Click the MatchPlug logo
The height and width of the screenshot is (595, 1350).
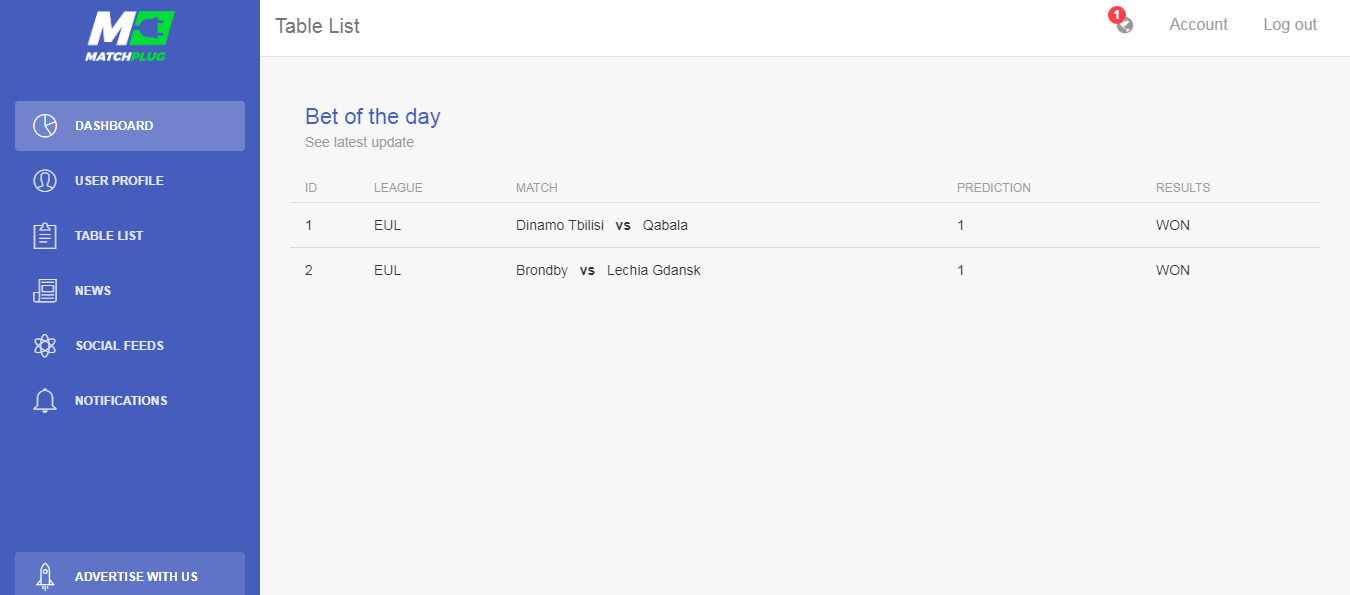[x=130, y=36]
